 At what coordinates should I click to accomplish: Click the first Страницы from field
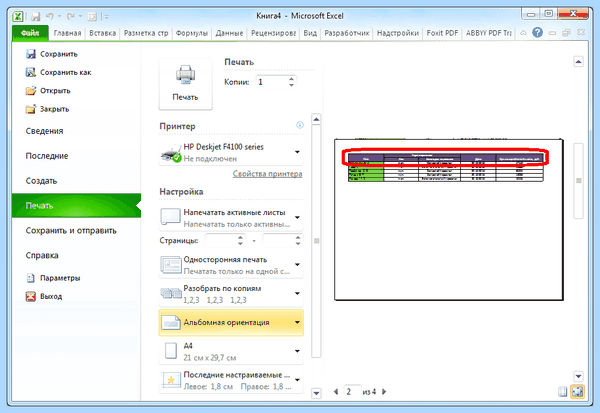point(222,240)
